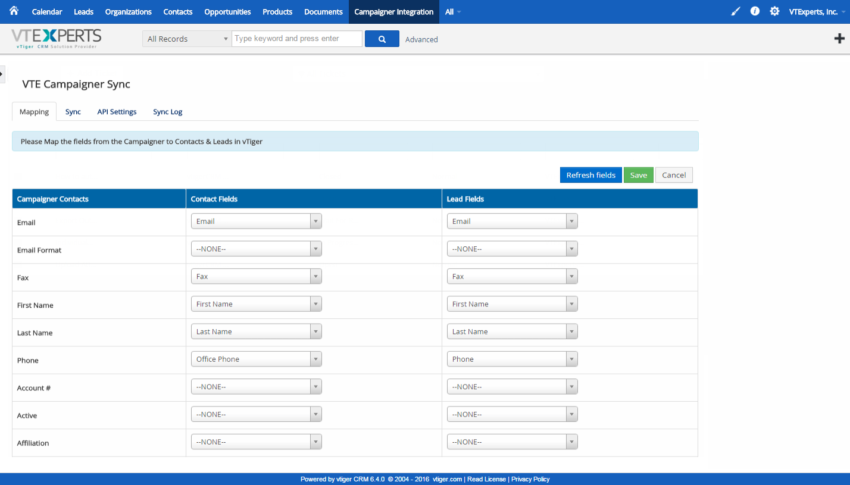The width and height of the screenshot is (850, 485).
Task: Expand the All modules dropdown
Action: click(x=453, y=12)
